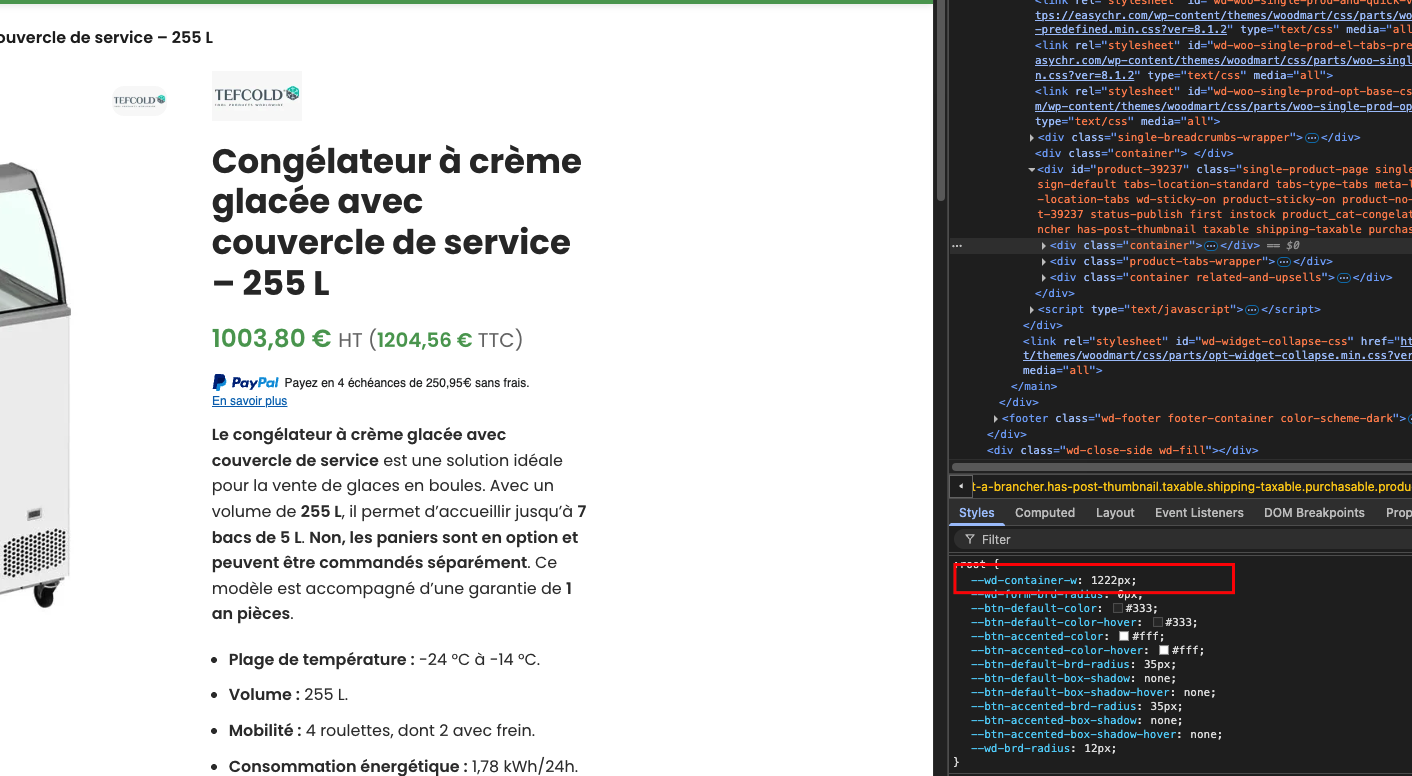Open color swatch for --btn-accented-color-hover
The height and width of the screenshot is (776, 1412).
point(1164,650)
